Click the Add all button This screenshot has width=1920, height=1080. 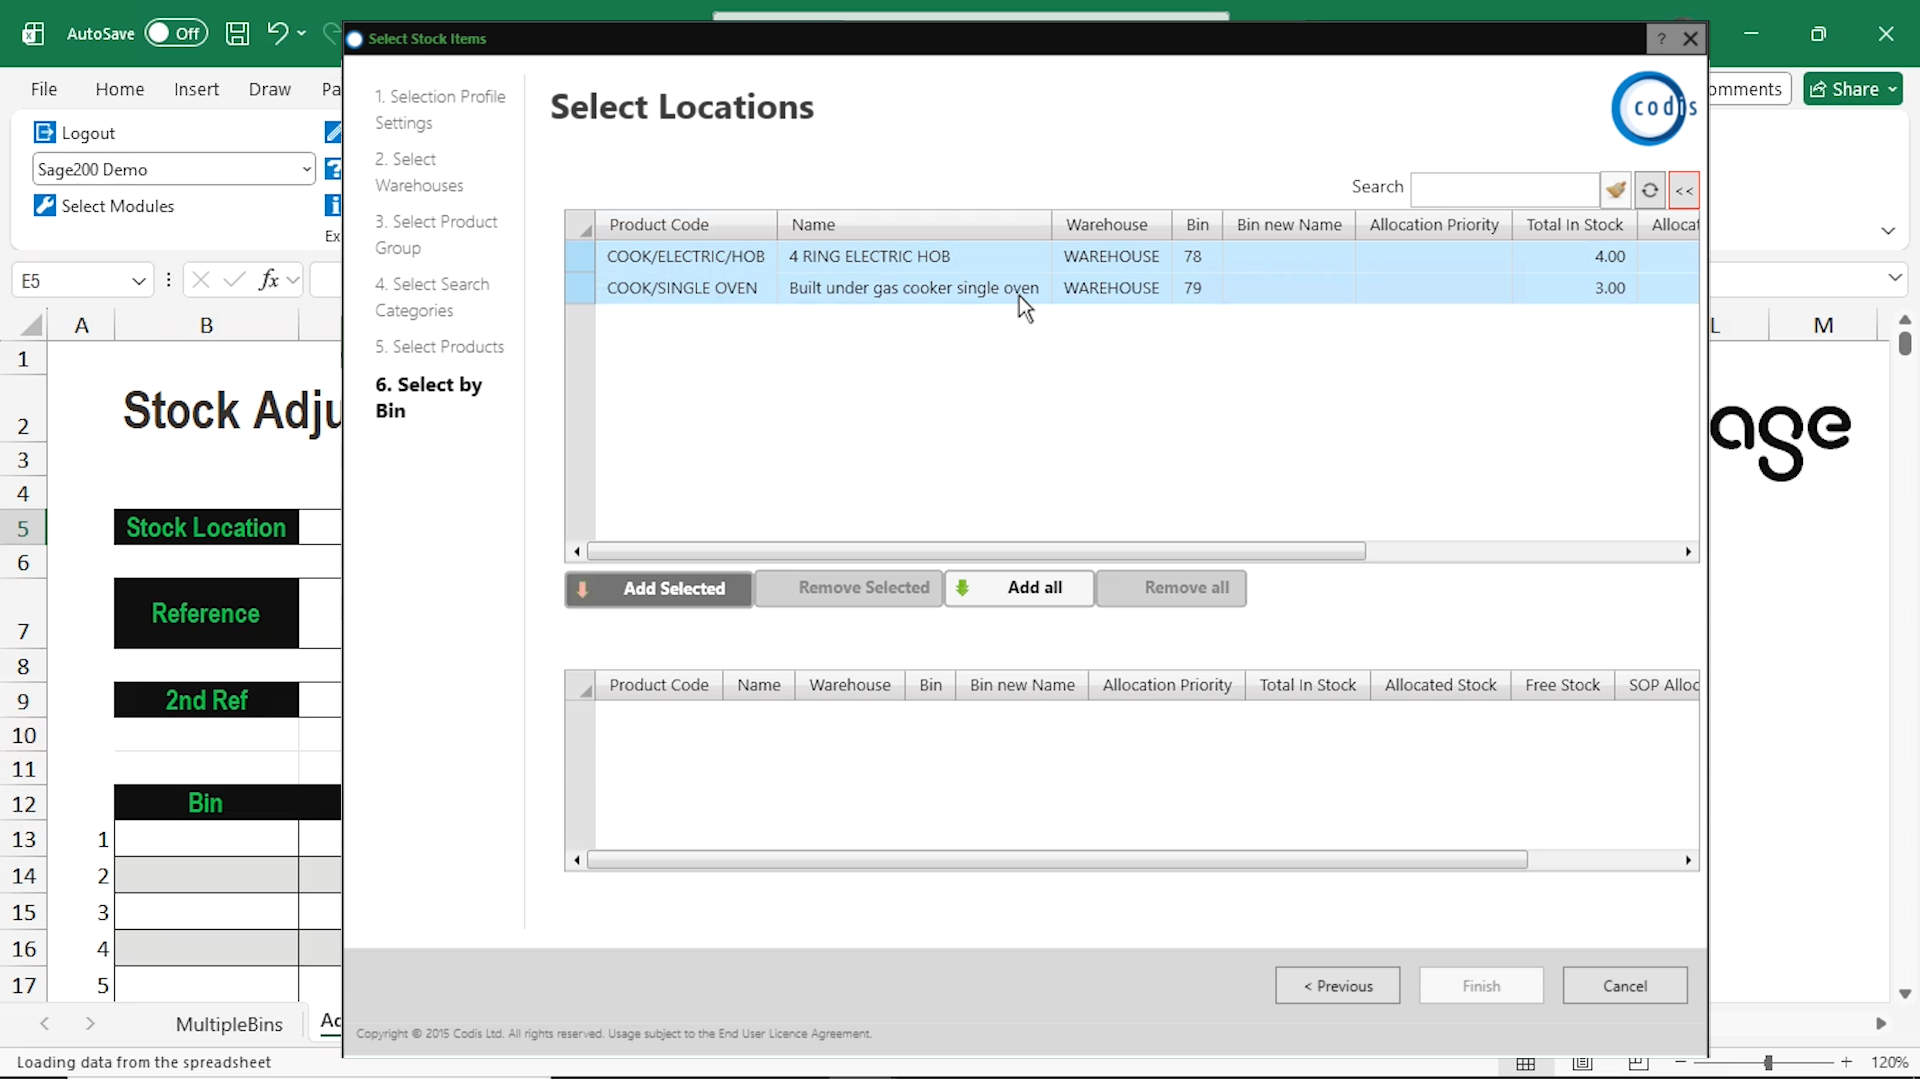click(1019, 588)
